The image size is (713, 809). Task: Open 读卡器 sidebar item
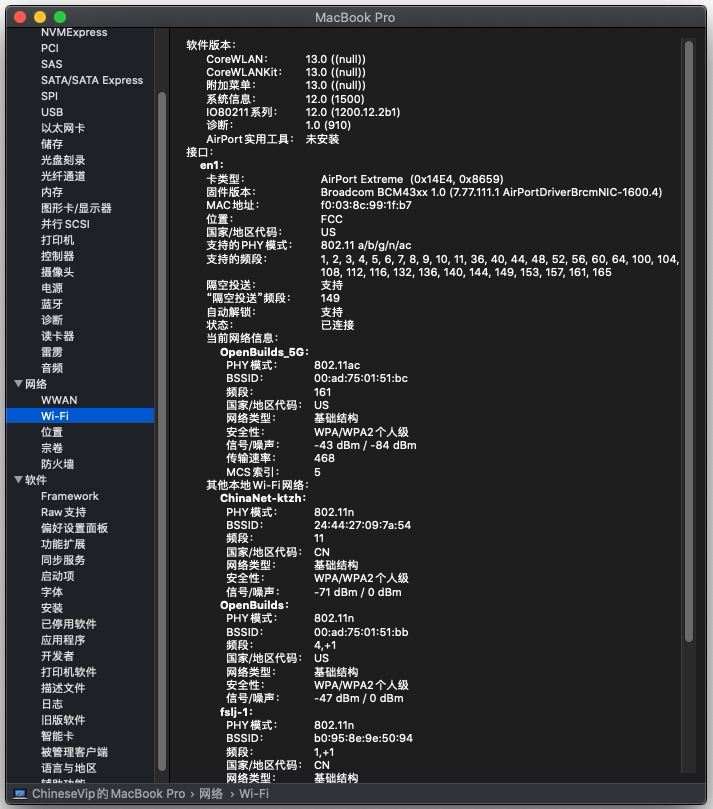[x=58, y=336]
